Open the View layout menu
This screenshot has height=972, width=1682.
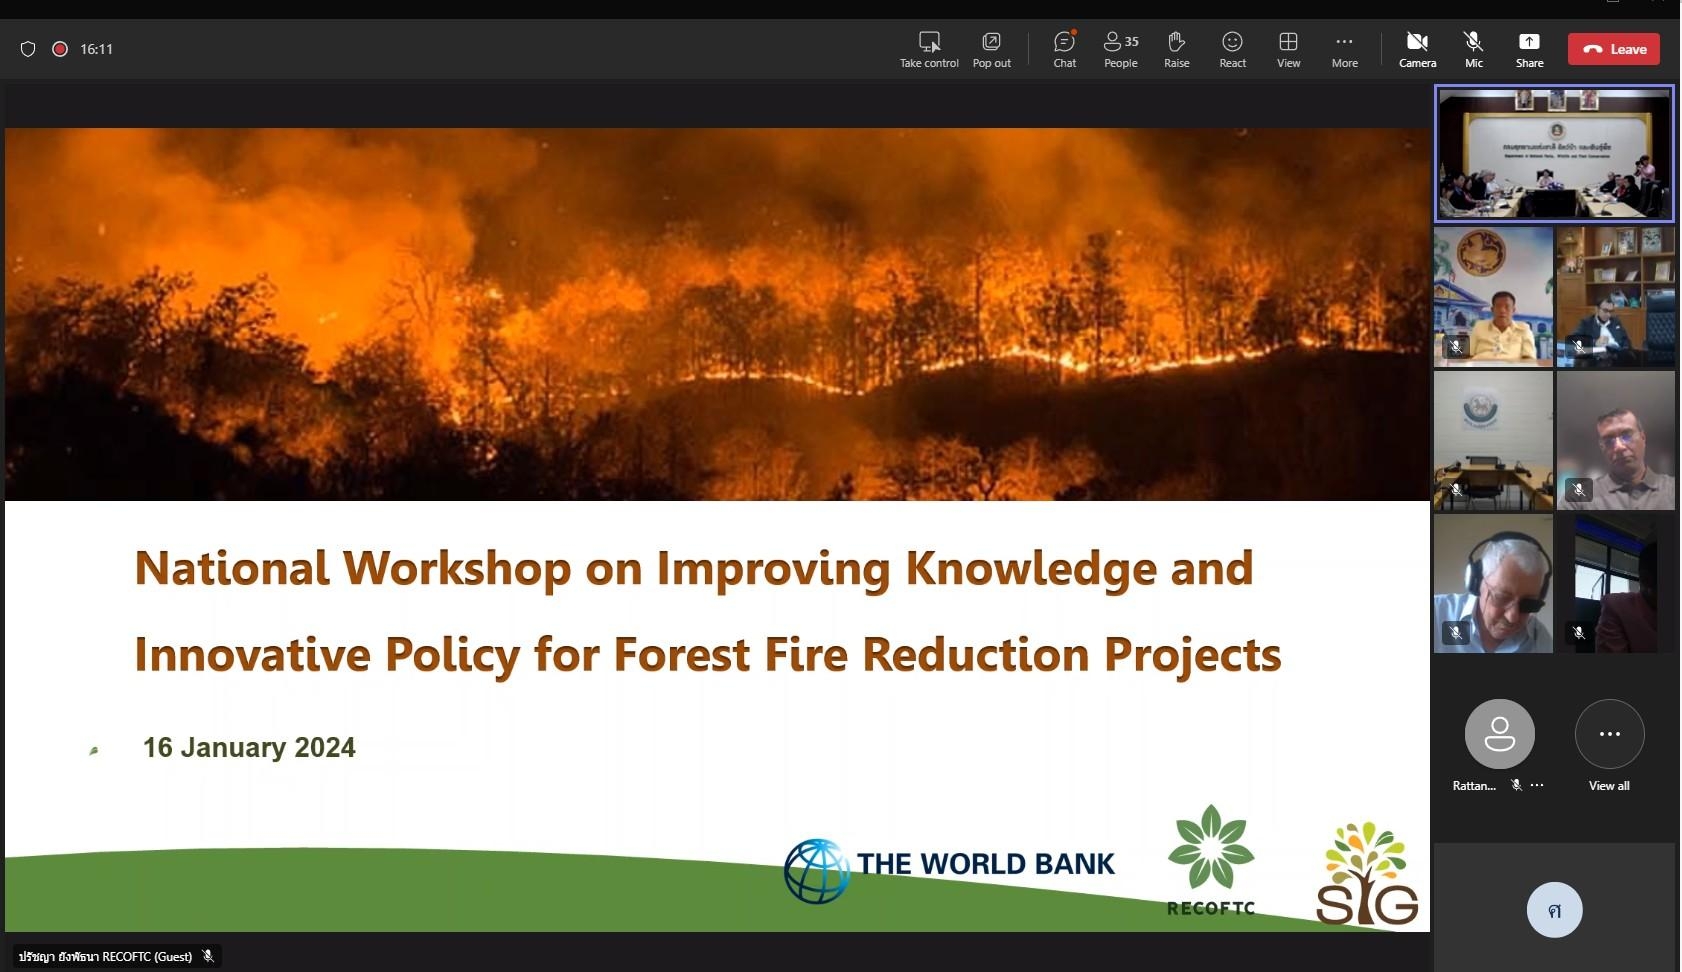click(1288, 42)
